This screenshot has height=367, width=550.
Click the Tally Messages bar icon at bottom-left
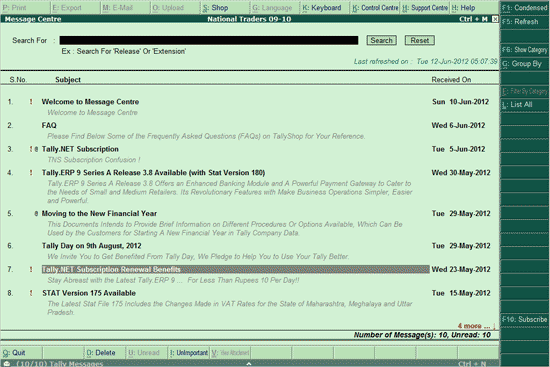(7, 364)
